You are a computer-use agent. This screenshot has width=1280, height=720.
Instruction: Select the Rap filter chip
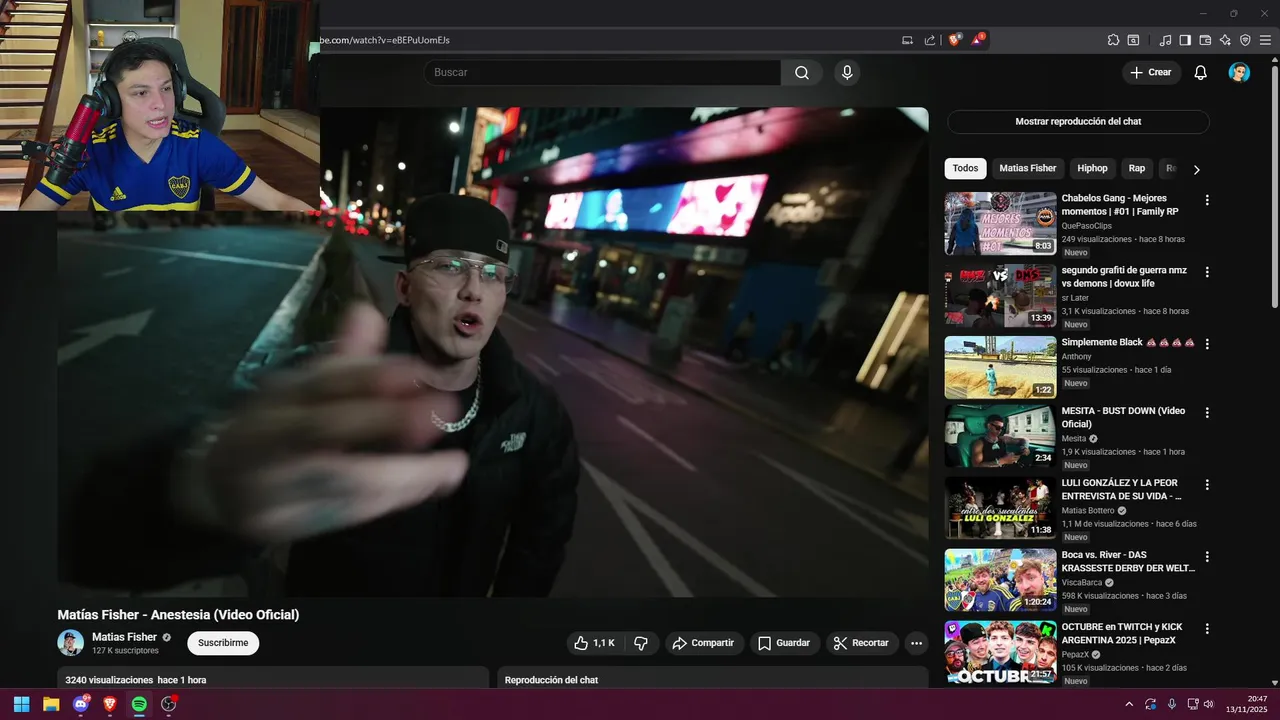[1137, 168]
